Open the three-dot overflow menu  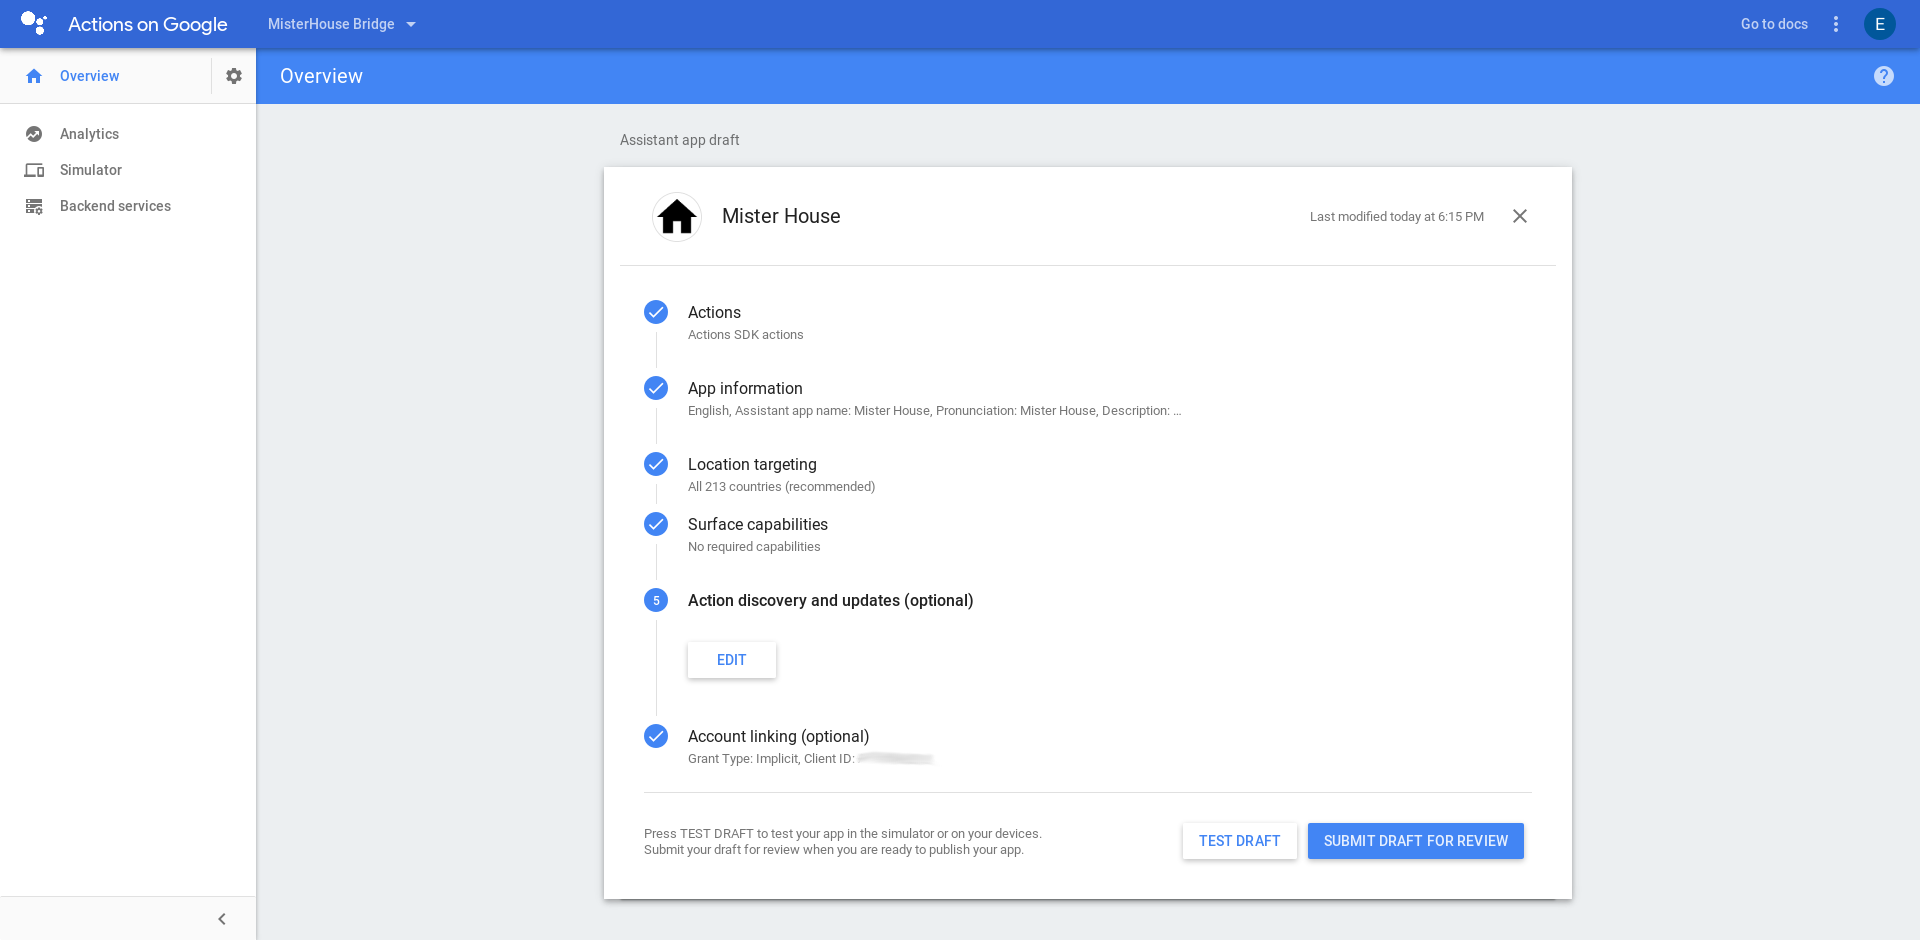1836,24
